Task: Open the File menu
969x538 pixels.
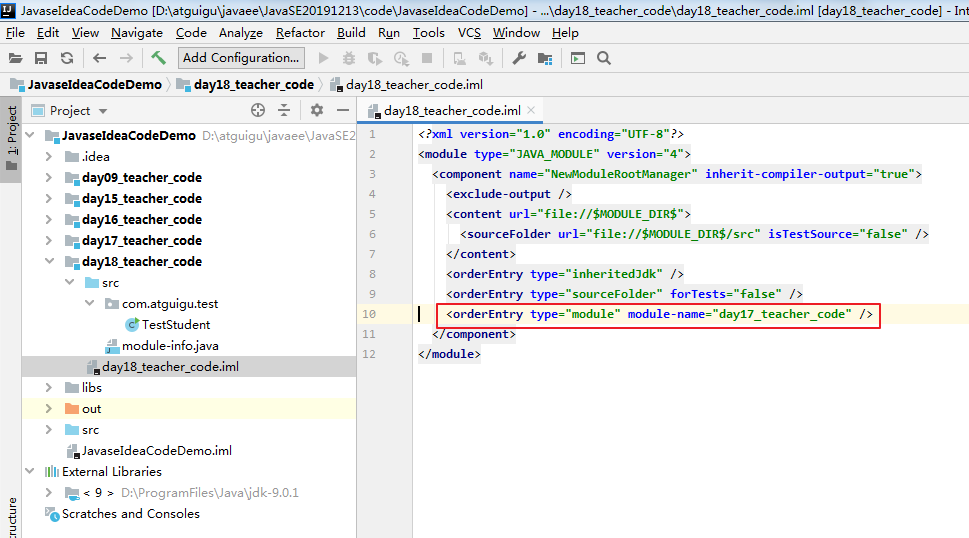Action: click(x=15, y=33)
